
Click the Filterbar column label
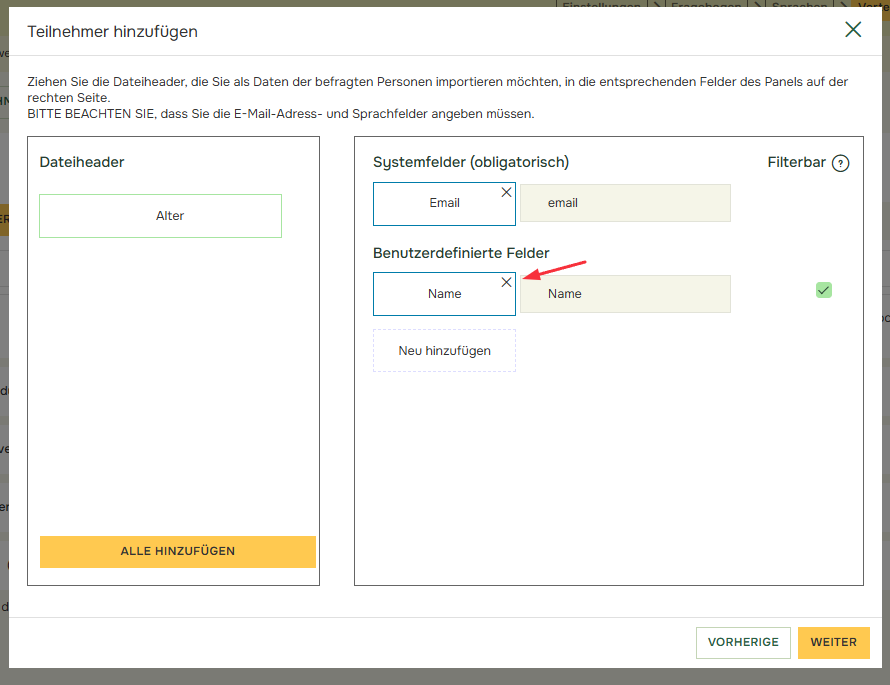click(x=796, y=163)
